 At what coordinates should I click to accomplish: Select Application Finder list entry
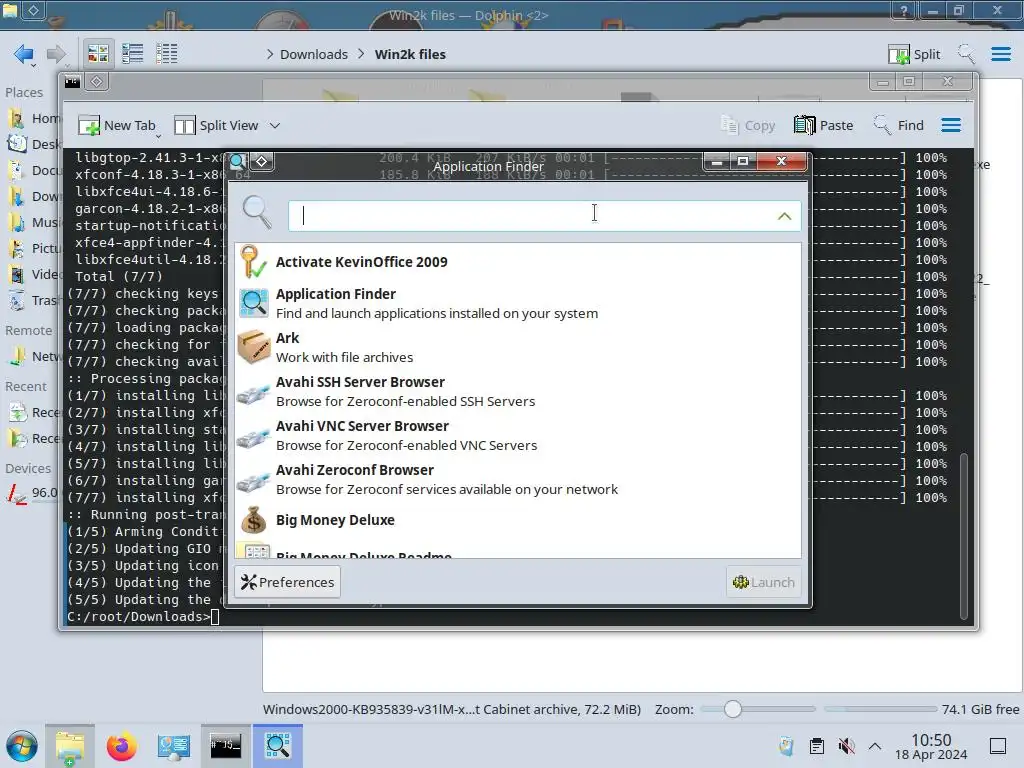[518, 304]
